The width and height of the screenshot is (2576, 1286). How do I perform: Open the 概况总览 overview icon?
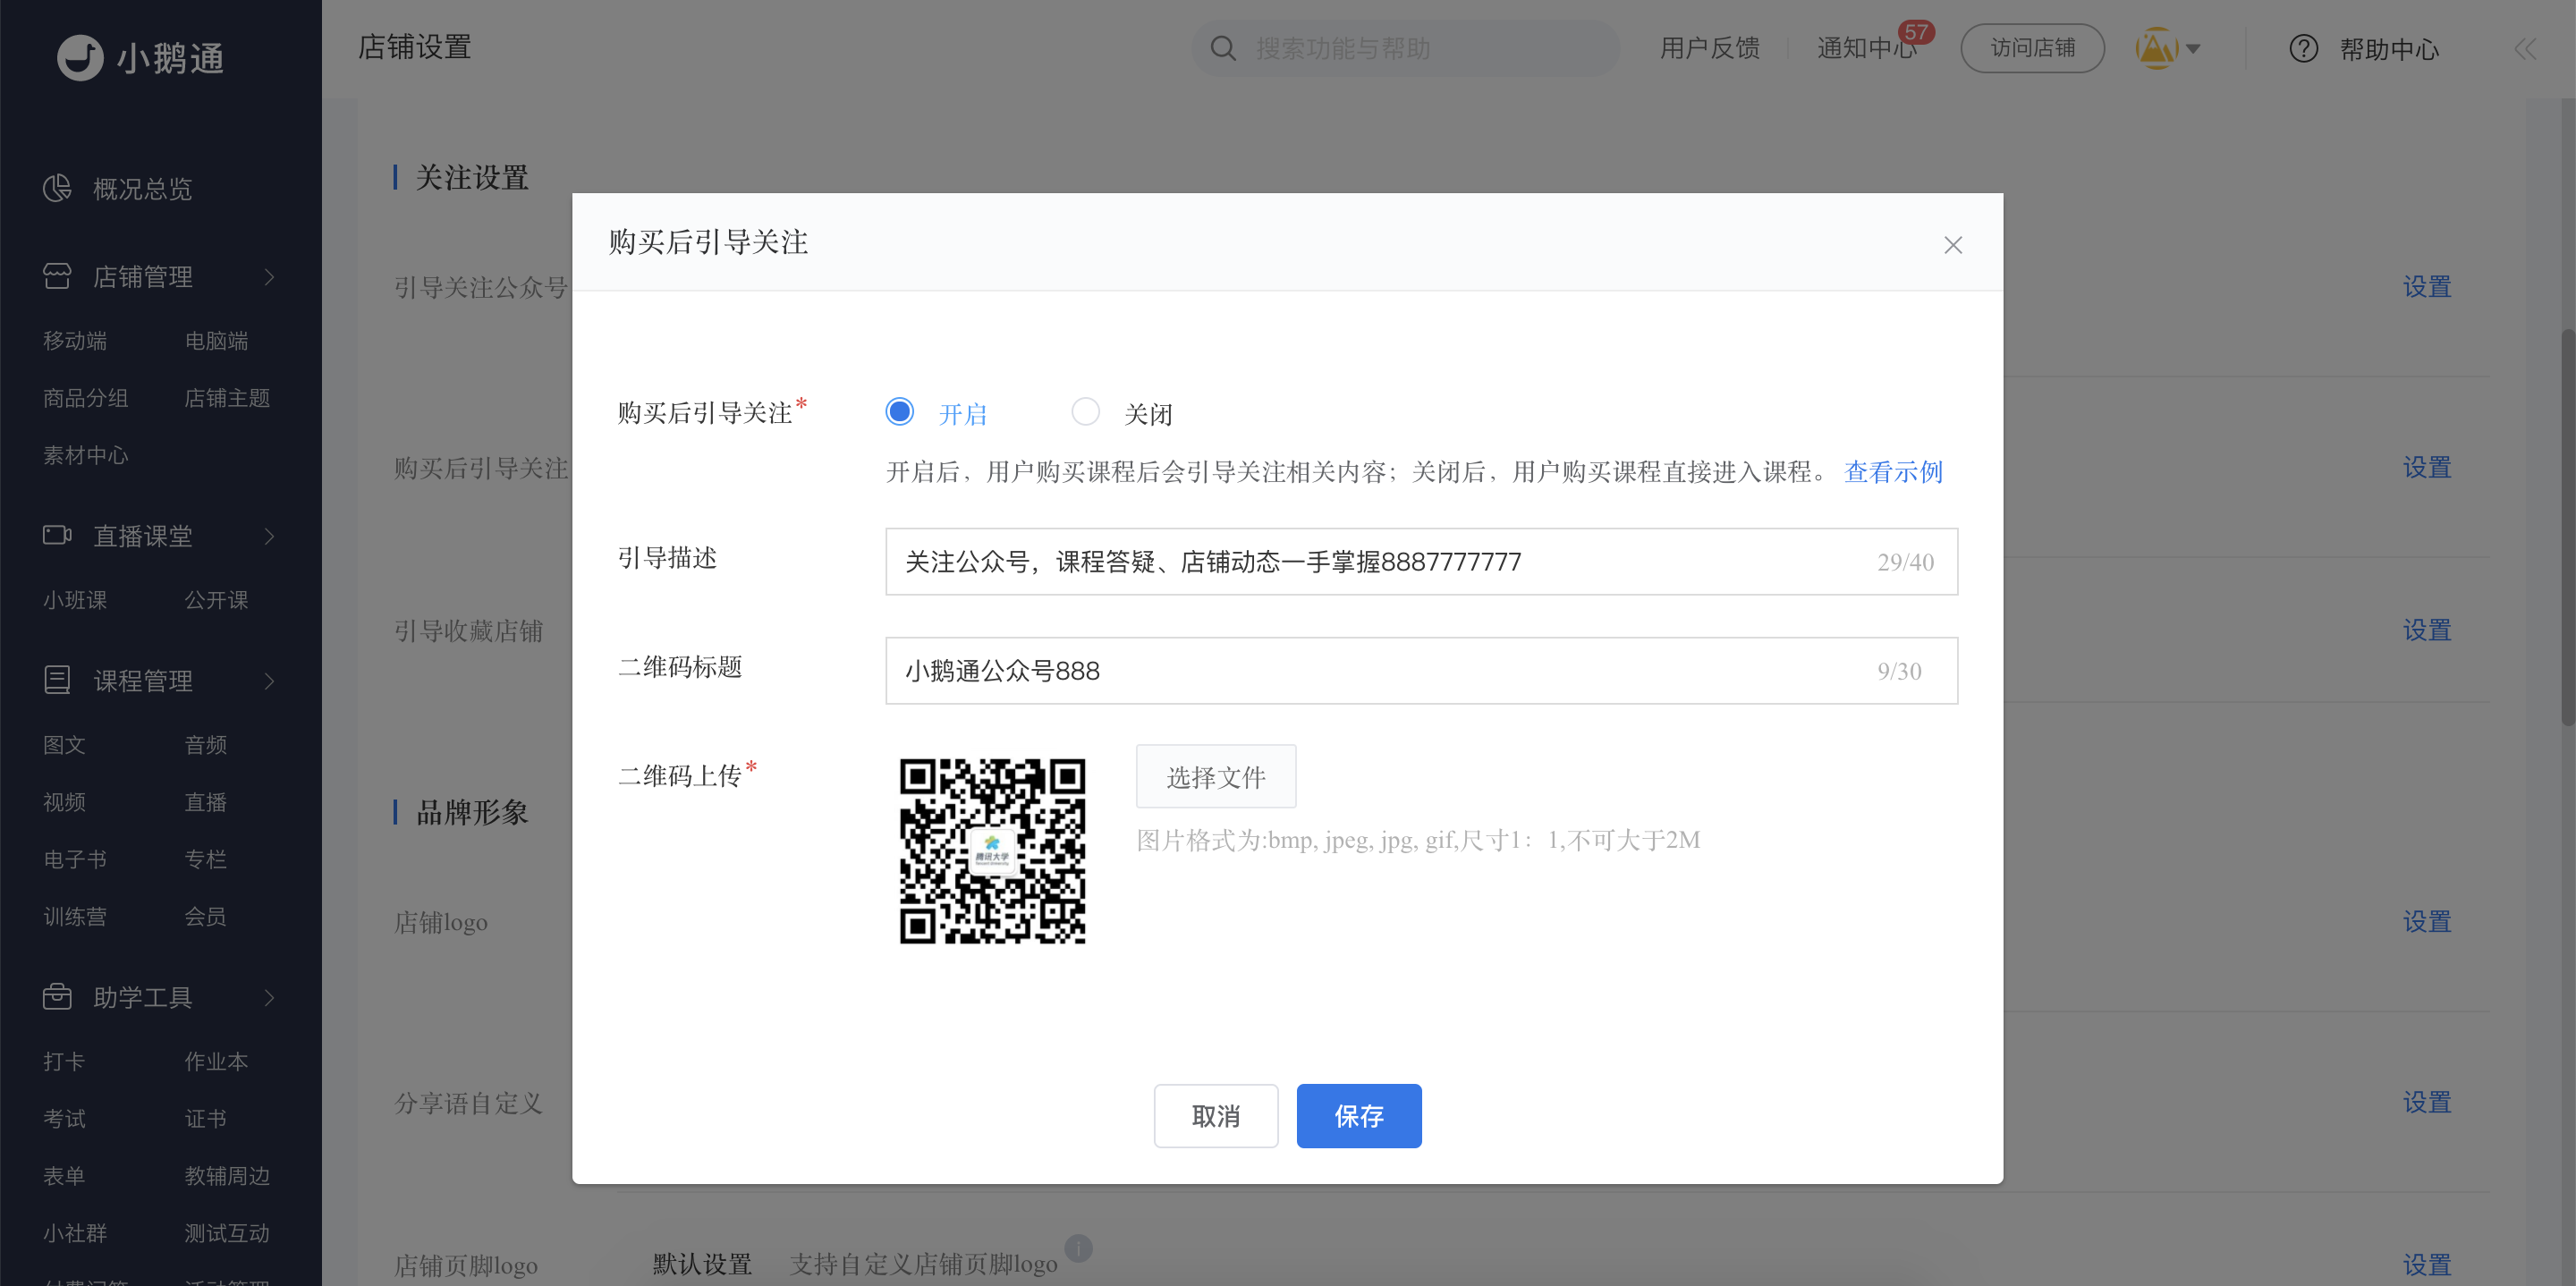point(57,188)
